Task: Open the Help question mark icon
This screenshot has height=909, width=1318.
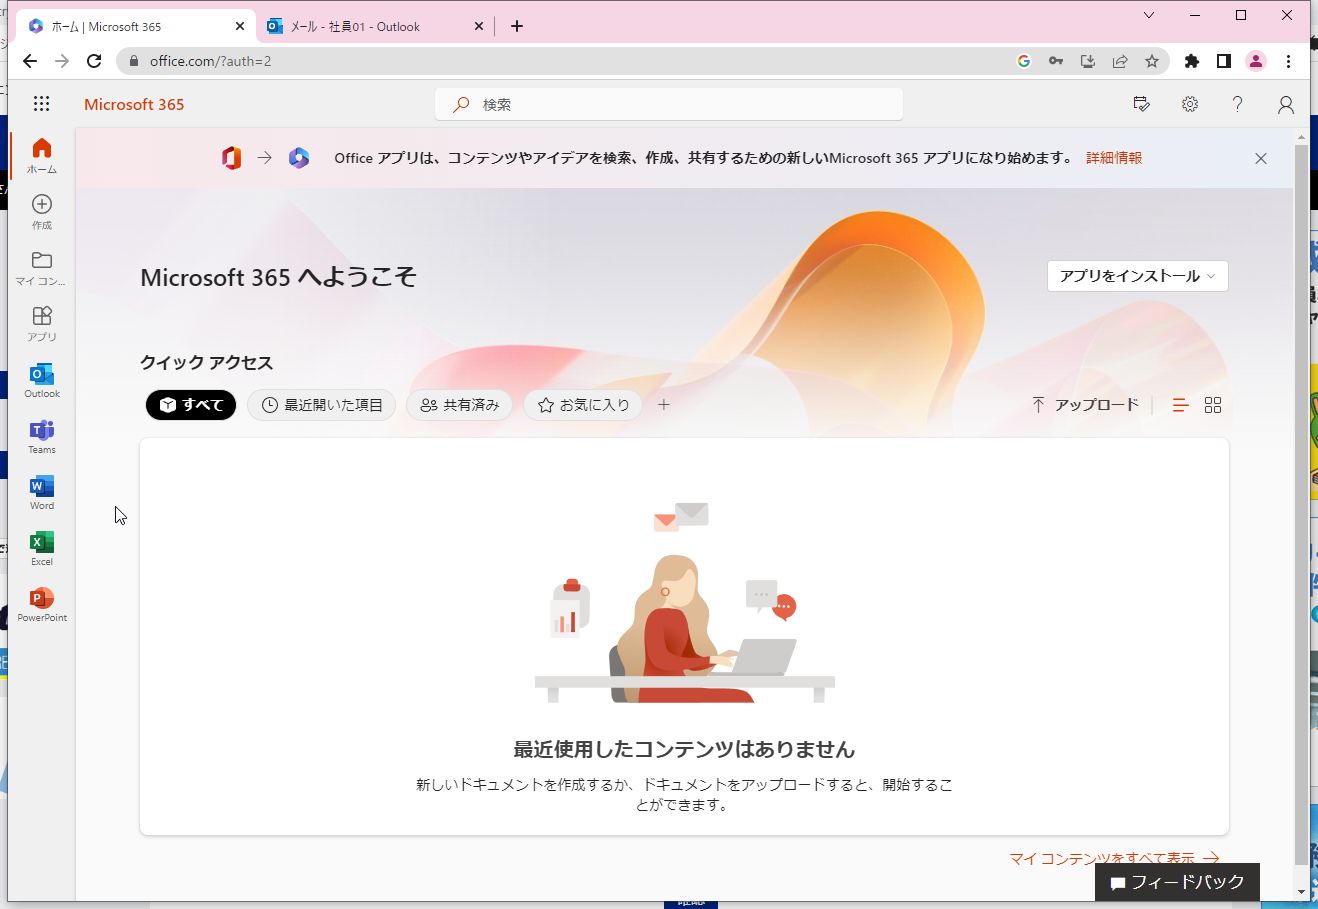Action: pyautogui.click(x=1237, y=104)
